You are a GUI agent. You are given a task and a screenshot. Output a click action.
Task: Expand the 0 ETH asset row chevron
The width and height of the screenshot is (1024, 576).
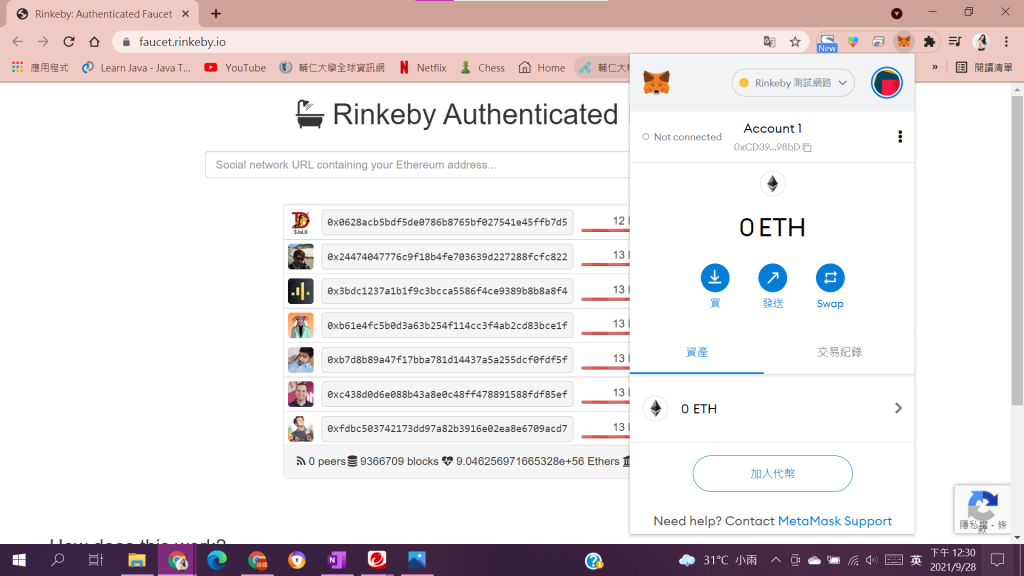tap(898, 408)
